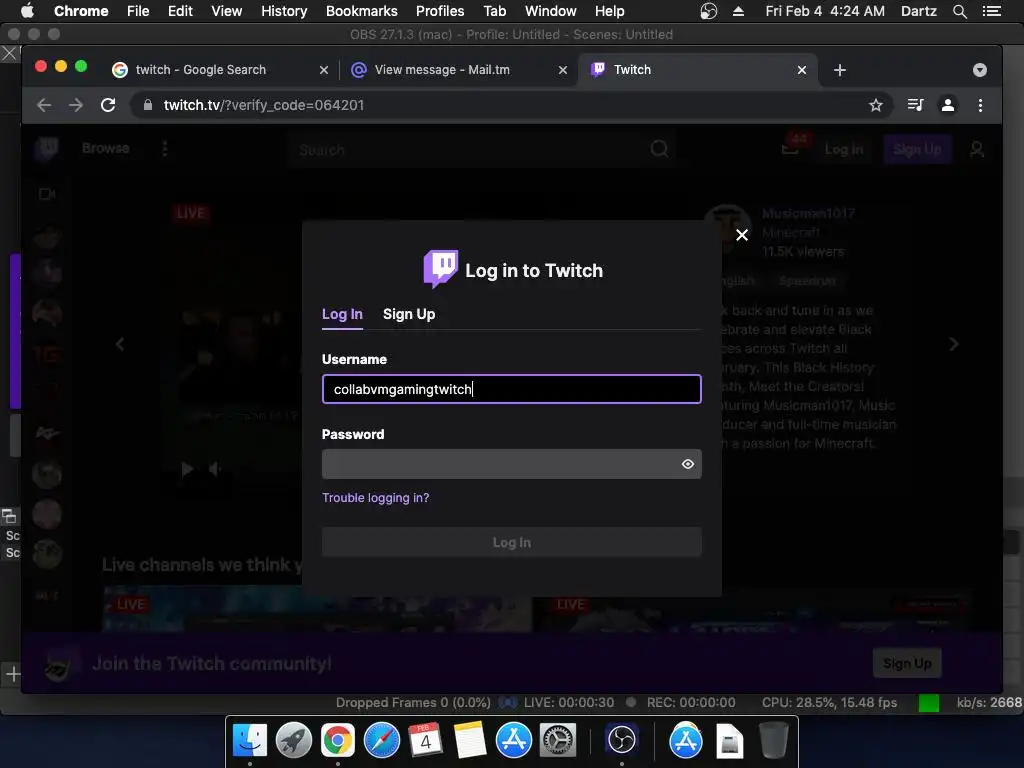Image resolution: width=1024 pixels, height=768 pixels.
Task: Mute the featured stream volume
Action: (215, 469)
